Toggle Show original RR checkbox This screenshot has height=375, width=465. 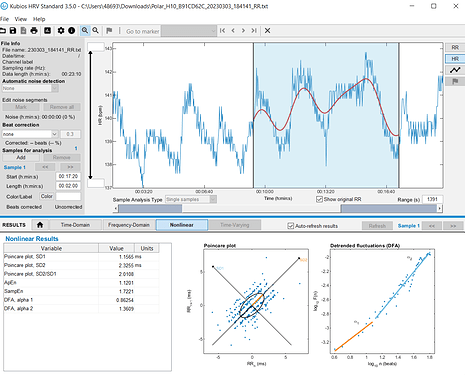tap(319, 199)
